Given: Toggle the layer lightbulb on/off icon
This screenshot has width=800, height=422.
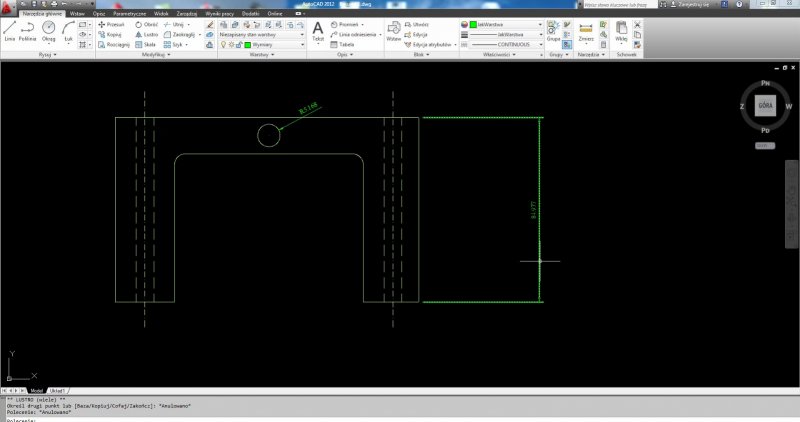Looking at the screenshot, I should click(223, 45).
